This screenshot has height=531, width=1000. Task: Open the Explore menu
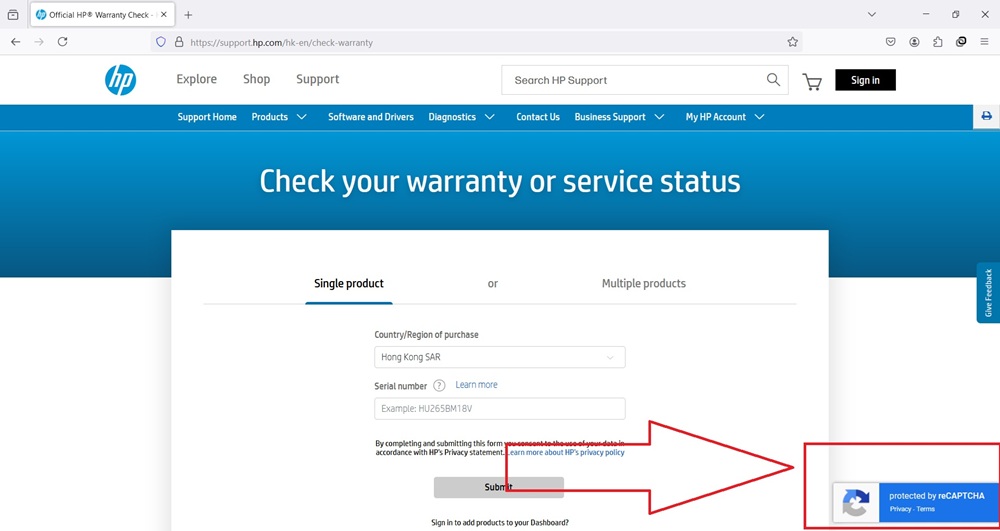click(196, 79)
